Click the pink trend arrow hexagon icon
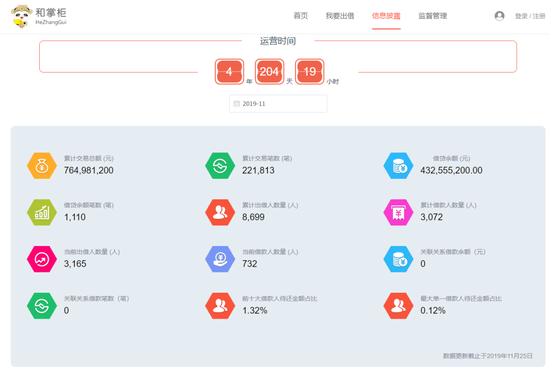This screenshot has height=371, width=550. [x=42, y=259]
